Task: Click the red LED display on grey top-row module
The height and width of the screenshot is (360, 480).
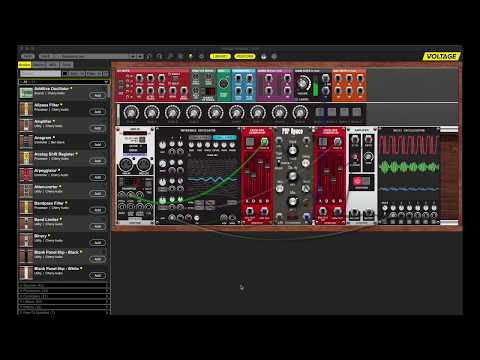Action: [210, 92]
